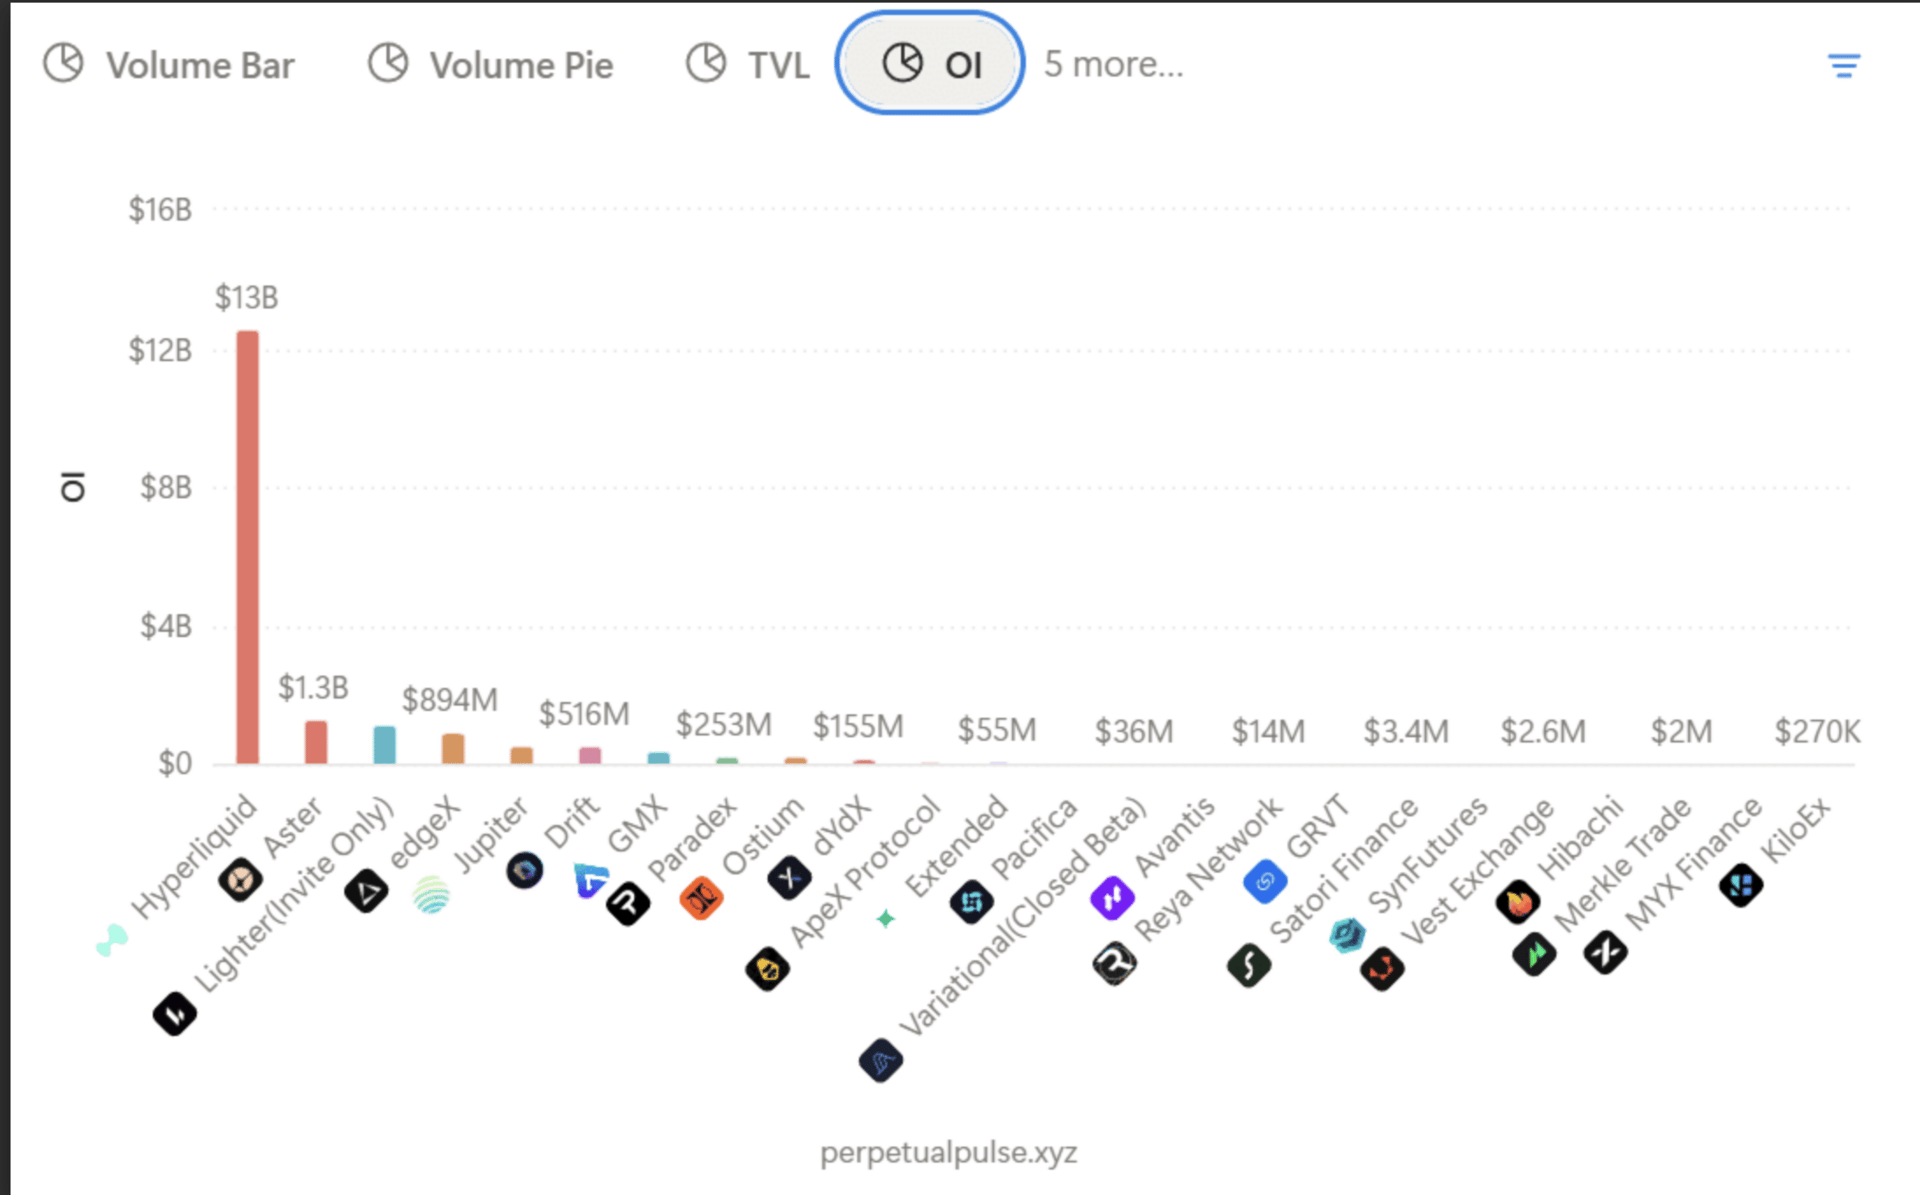1920x1195 pixels.
Task: Click the Hibachi flame logo icon
Action: (1517, 903)
